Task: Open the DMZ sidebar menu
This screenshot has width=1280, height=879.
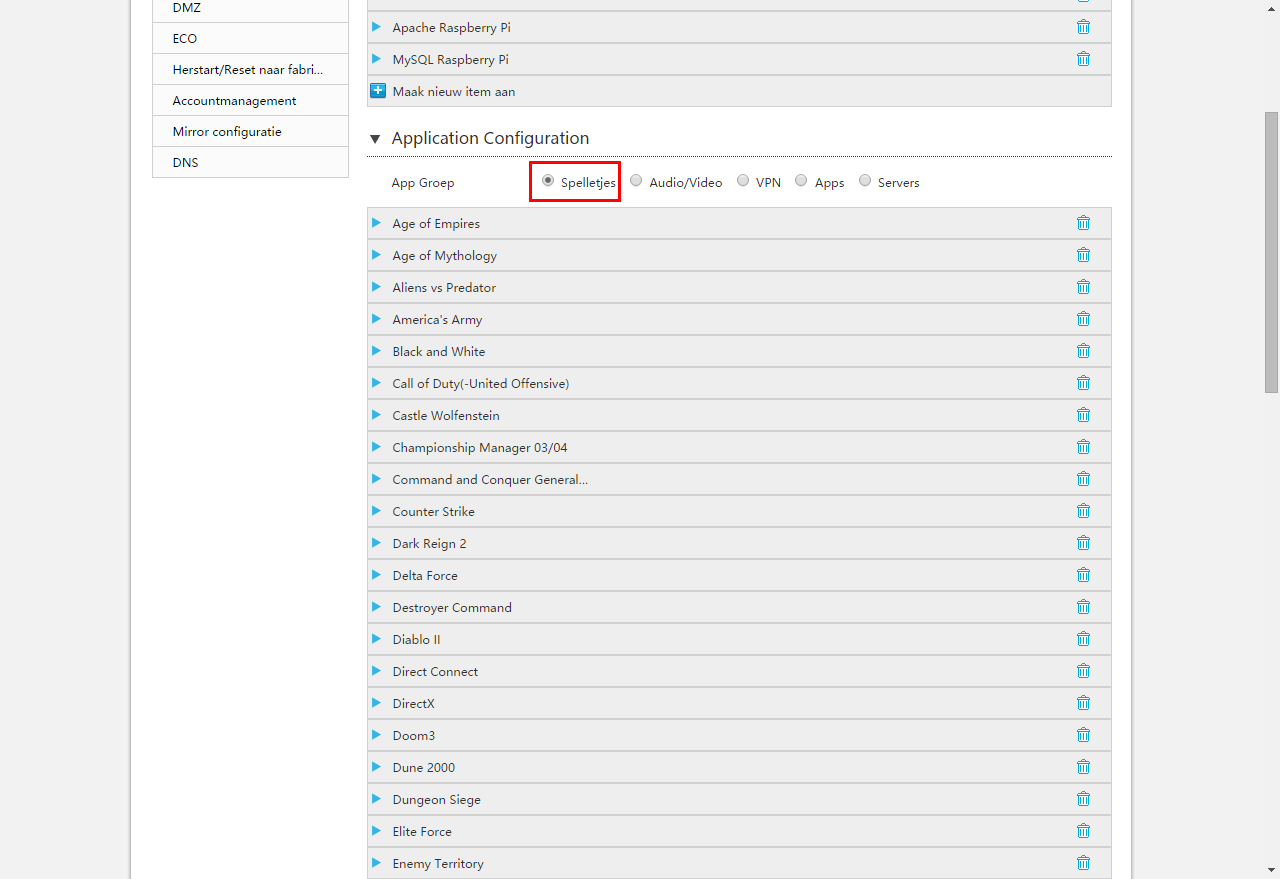Action: tap(250, 8)
